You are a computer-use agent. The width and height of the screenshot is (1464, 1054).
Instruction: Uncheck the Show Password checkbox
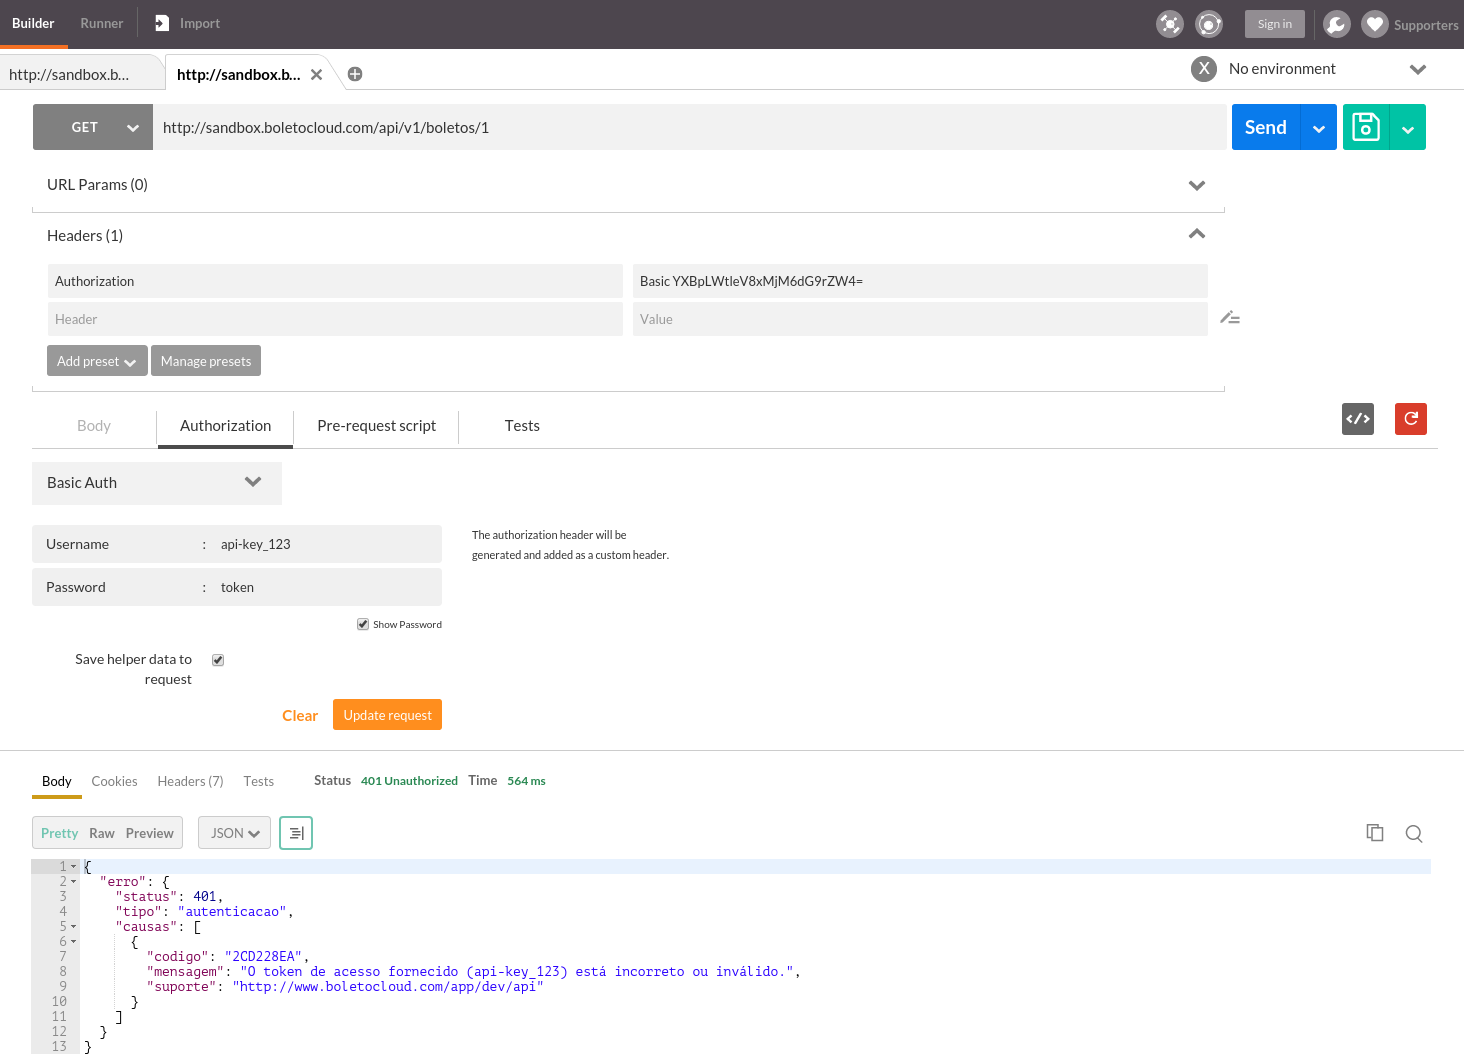coord(363,624)
